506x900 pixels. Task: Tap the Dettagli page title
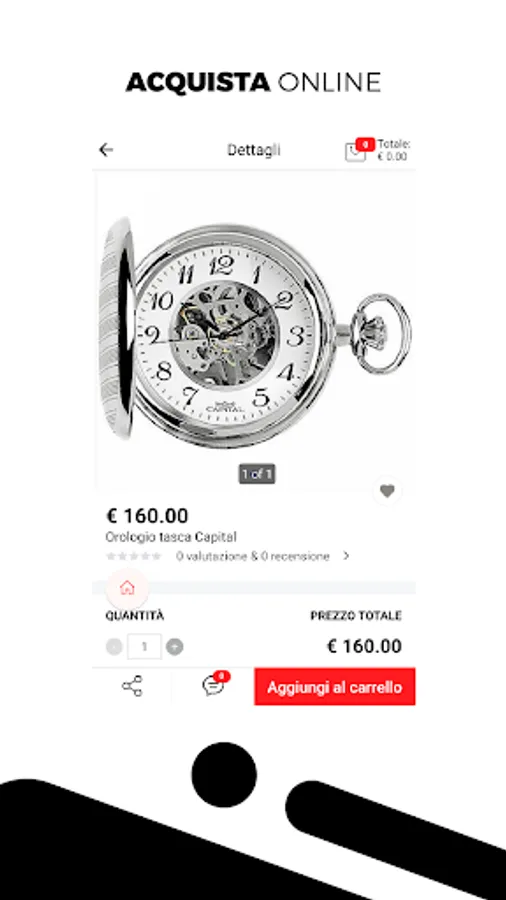pyautogui.click(x=254, y=150)
